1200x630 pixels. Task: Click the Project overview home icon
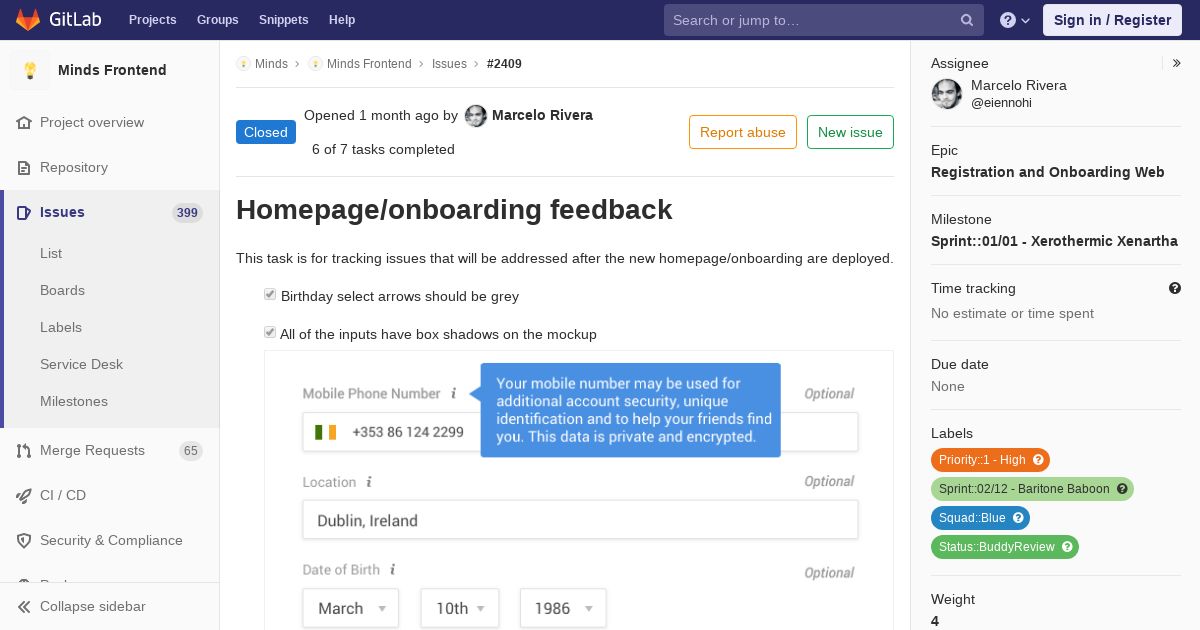tap(24, 122)
